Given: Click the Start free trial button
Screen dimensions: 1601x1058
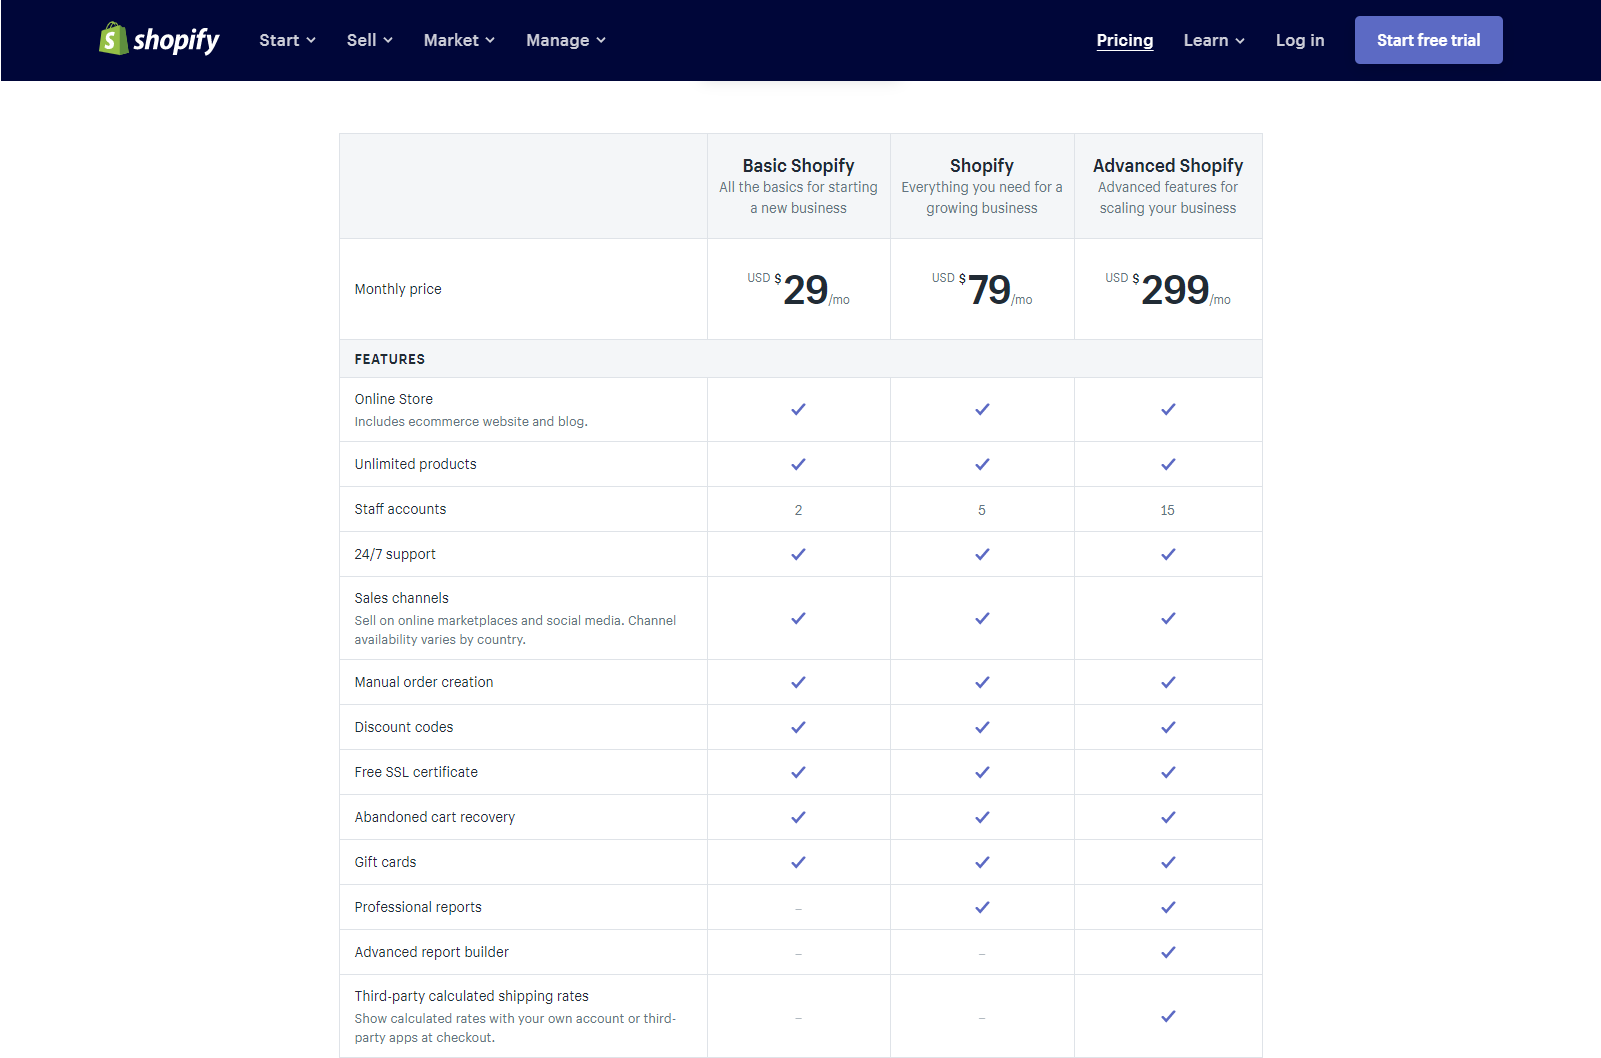Looking at the screenshot, I should coord(1429,40).
